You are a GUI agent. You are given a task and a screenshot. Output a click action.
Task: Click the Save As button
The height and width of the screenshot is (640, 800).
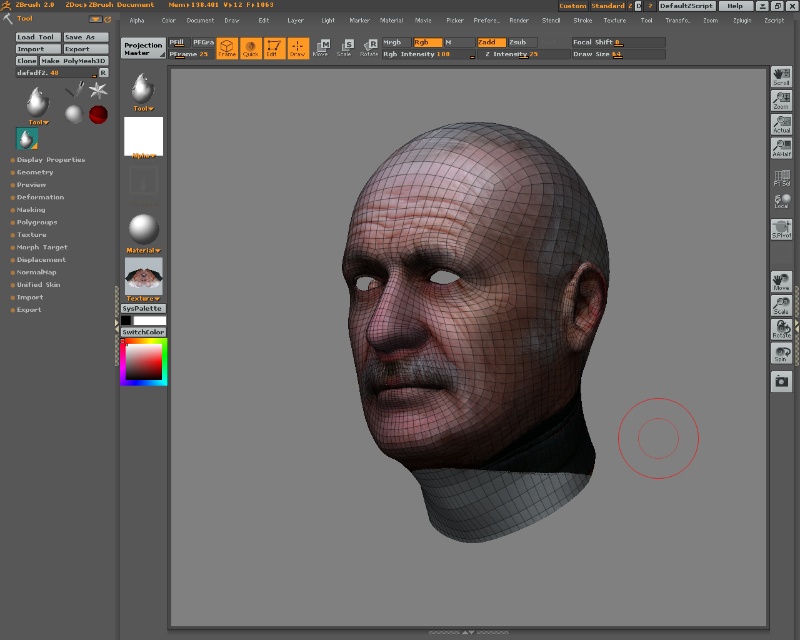click(86, 37)
